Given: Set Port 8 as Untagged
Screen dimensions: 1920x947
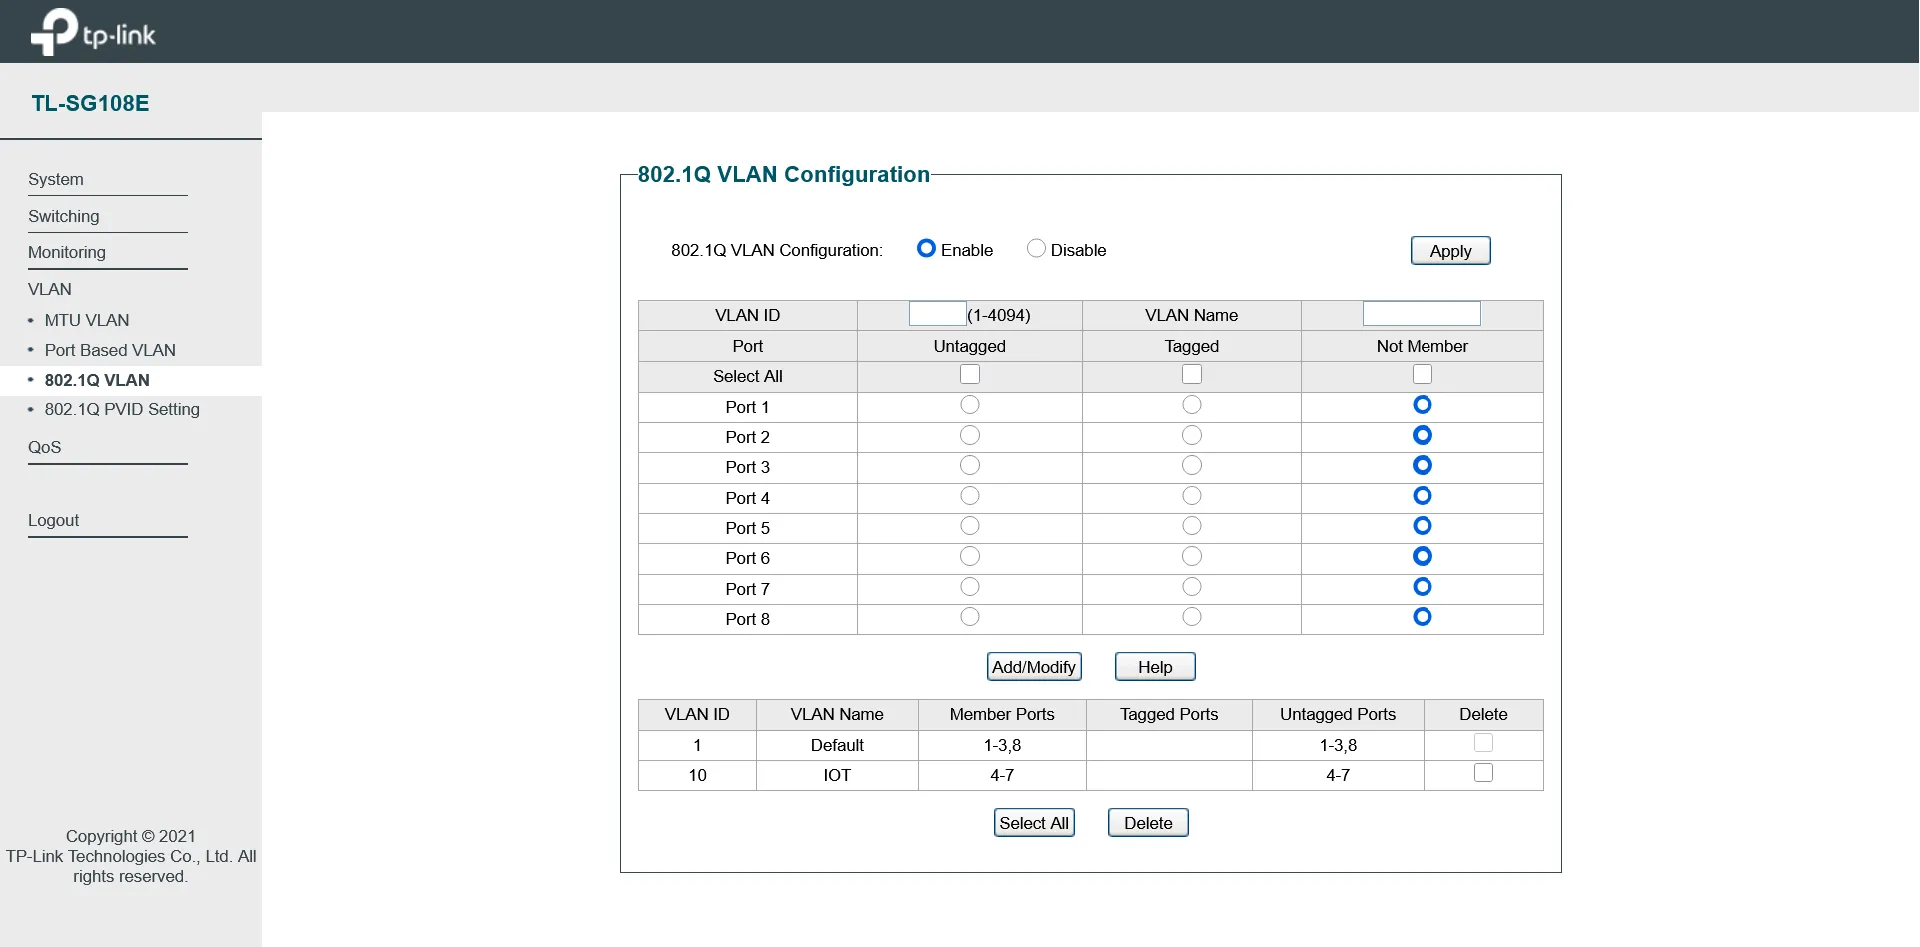Looking at the screenshot, I should coord(970,617).
